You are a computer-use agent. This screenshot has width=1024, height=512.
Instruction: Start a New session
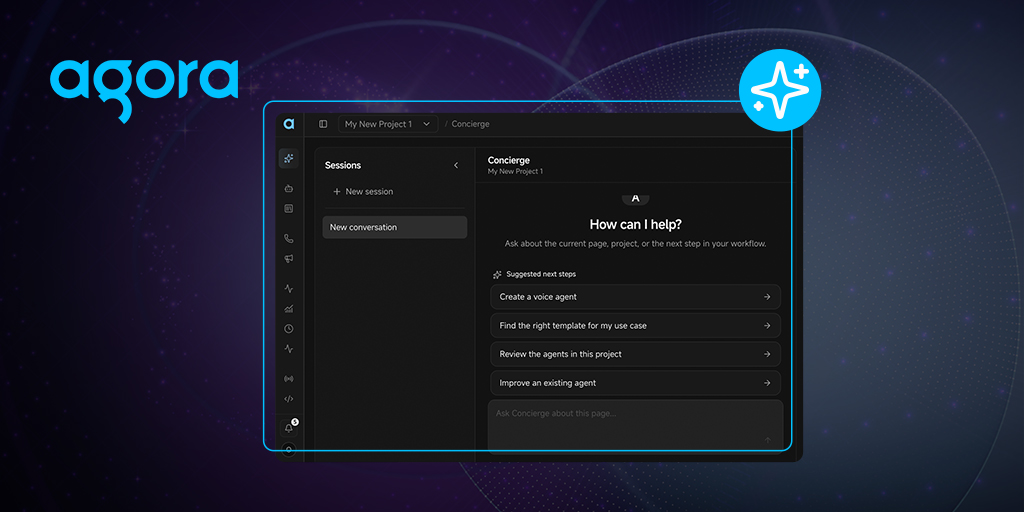pos(363,191)
